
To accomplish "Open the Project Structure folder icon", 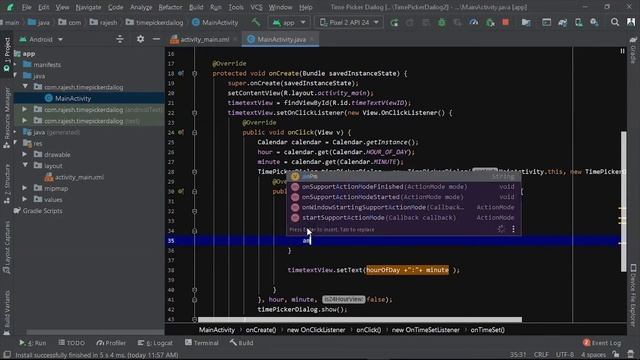I will pos(526,22).
